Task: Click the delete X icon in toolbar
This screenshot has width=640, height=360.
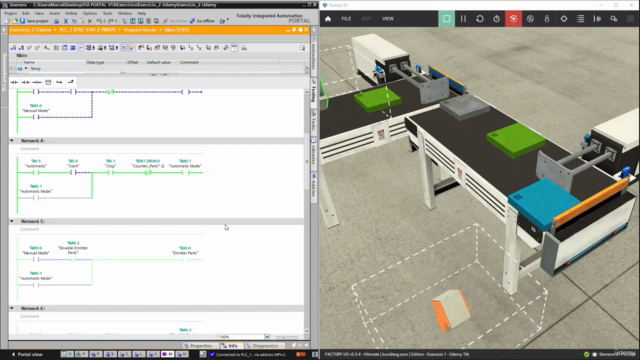Action: [90, 21]
